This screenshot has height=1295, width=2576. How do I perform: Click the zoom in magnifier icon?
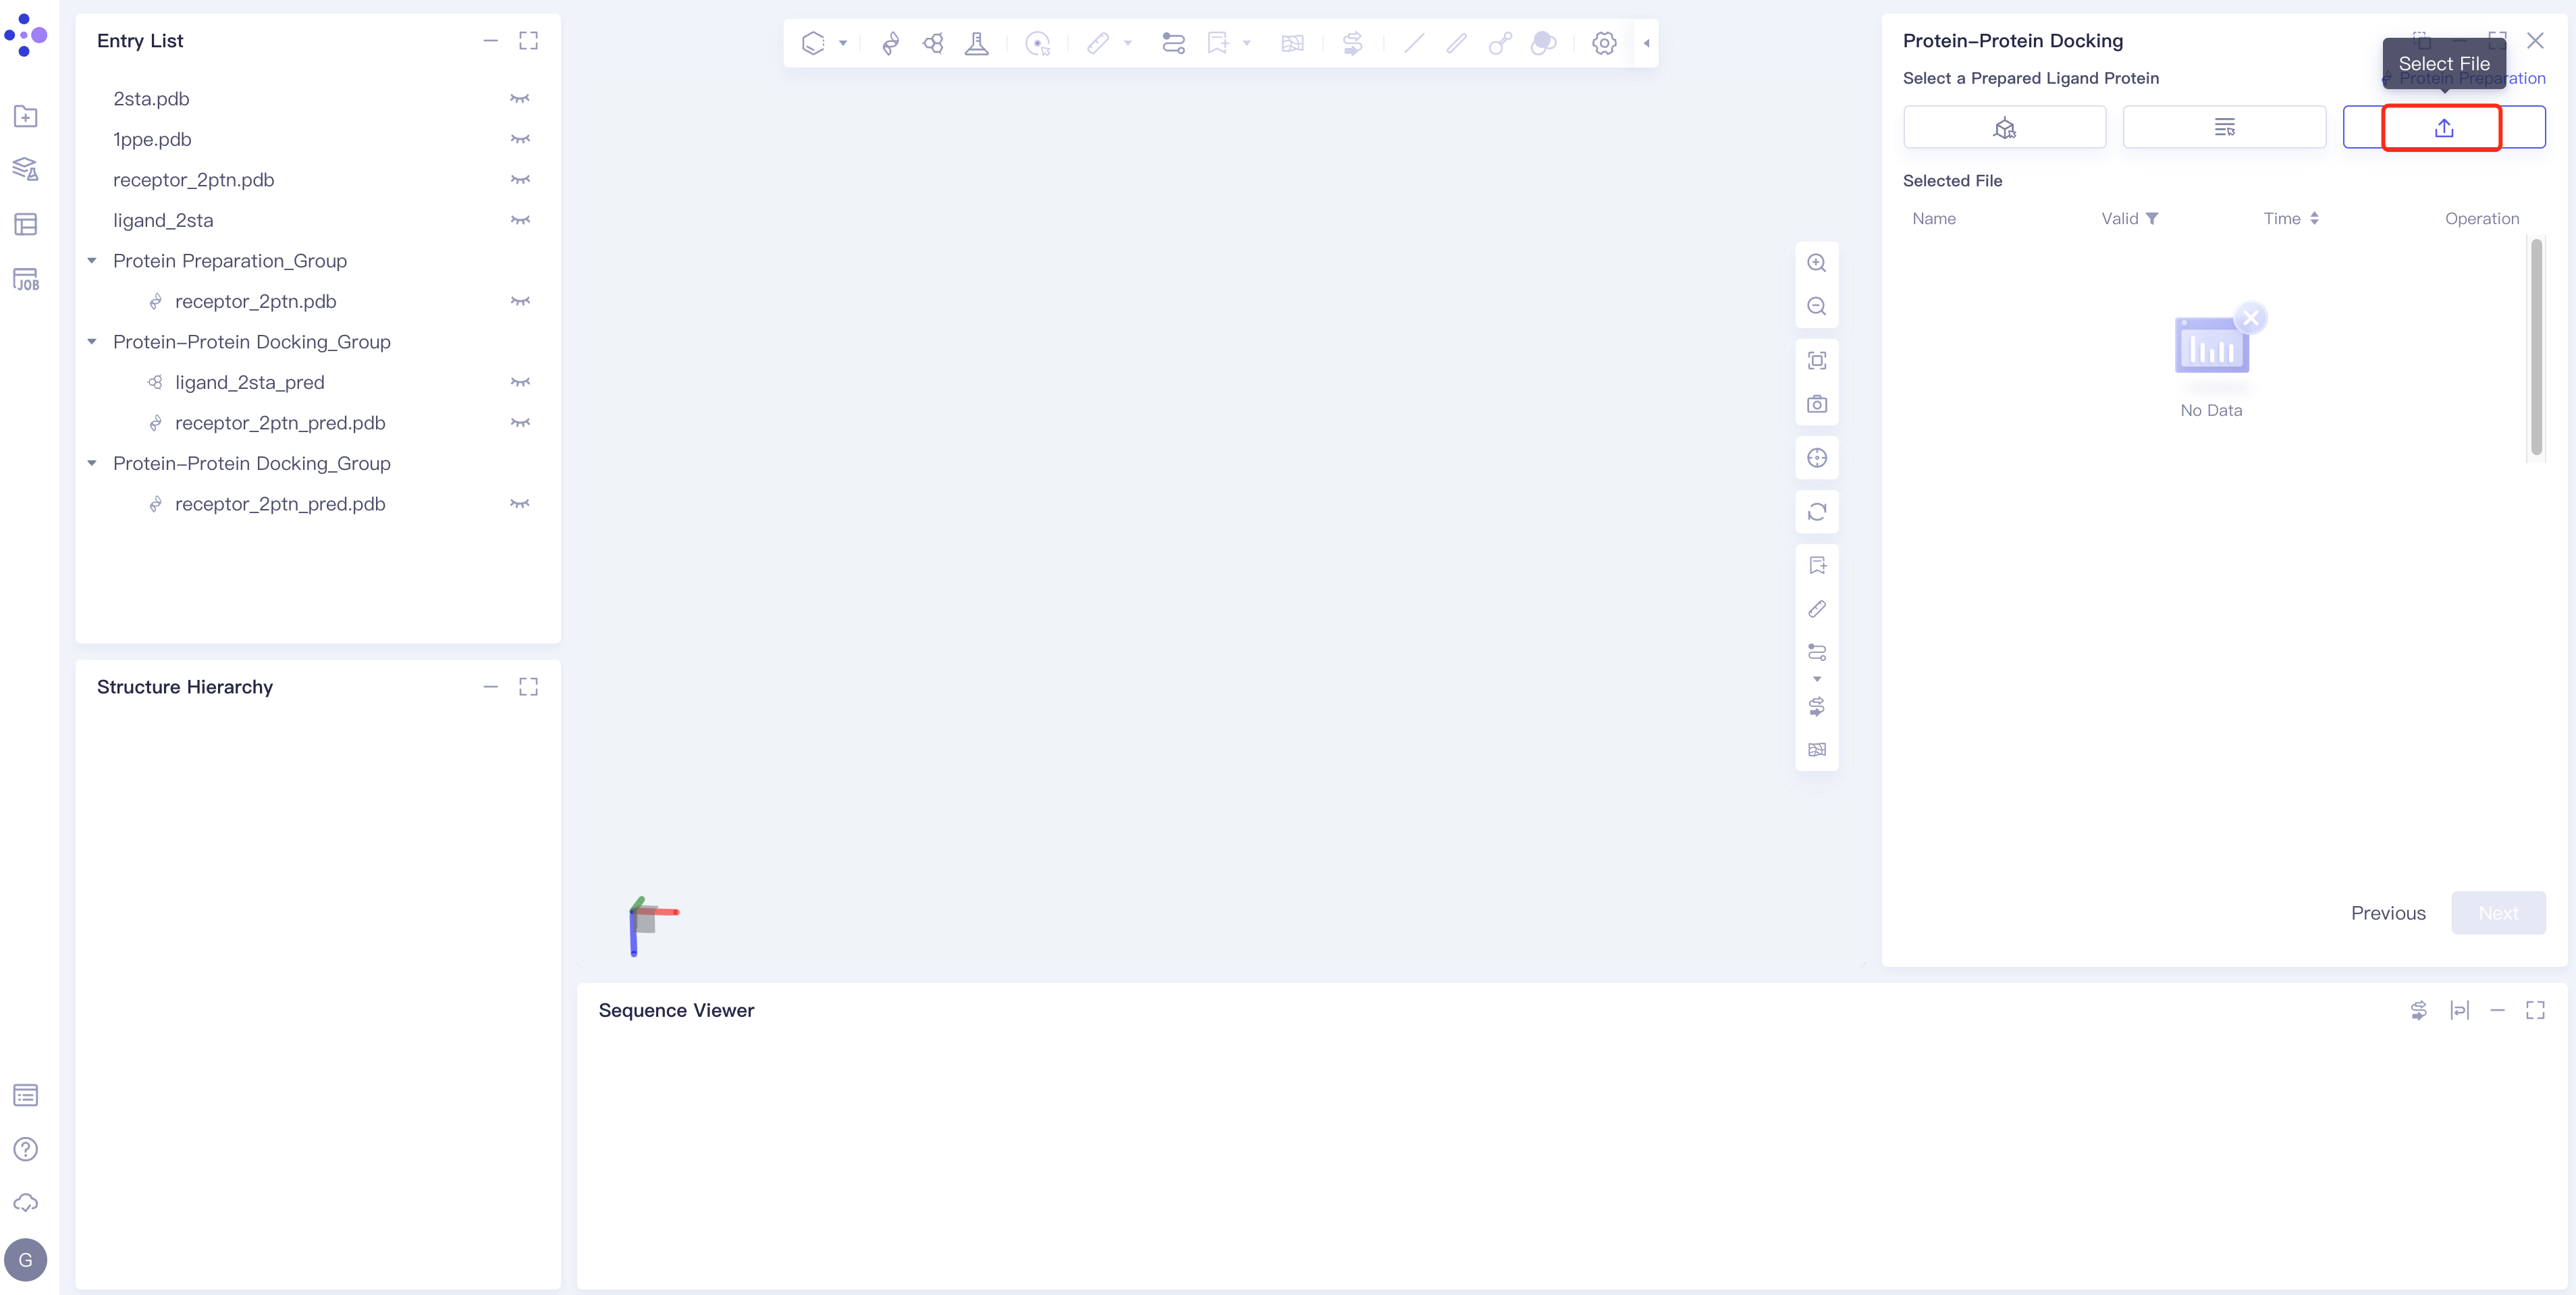[x=1817, y=263]
